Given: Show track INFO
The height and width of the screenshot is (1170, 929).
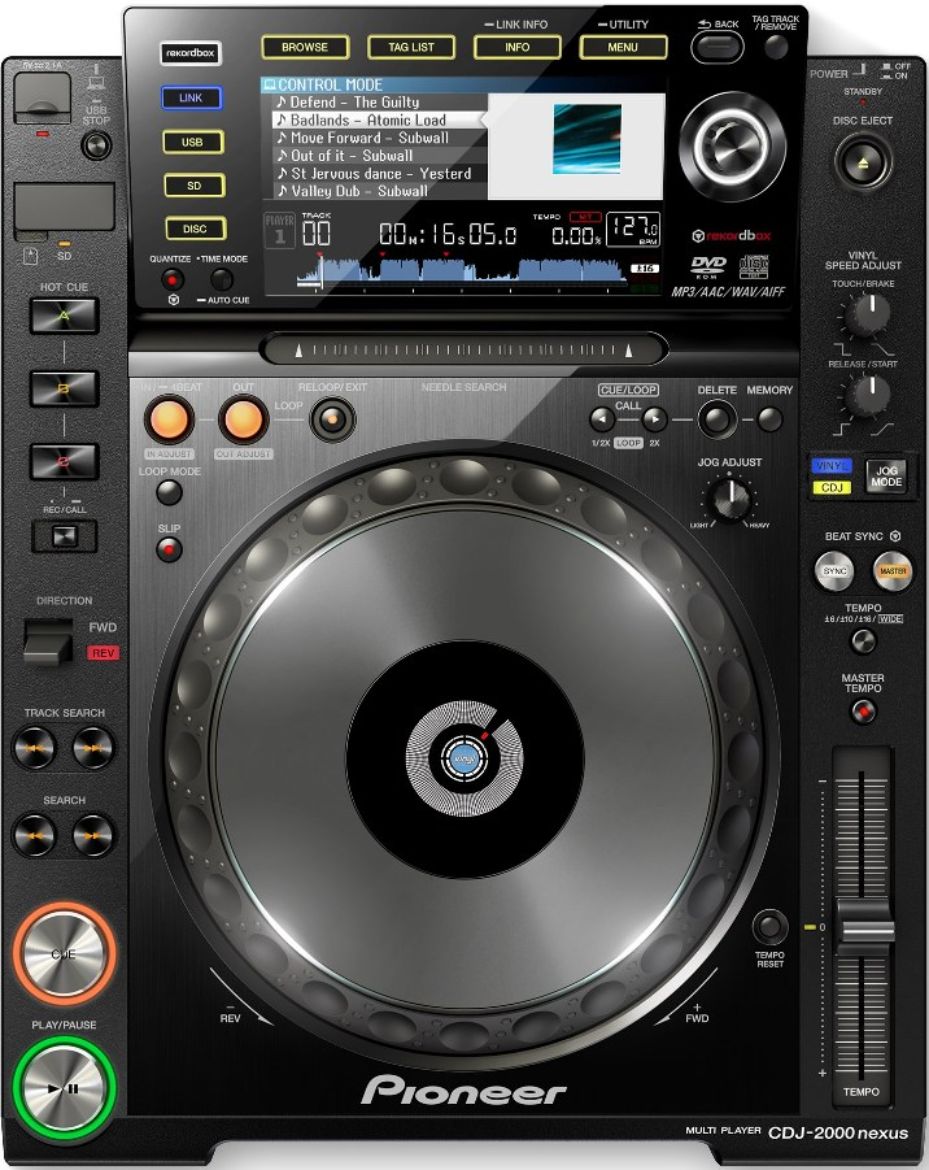Looking at the screenshot, I should [x=517, y=47].
